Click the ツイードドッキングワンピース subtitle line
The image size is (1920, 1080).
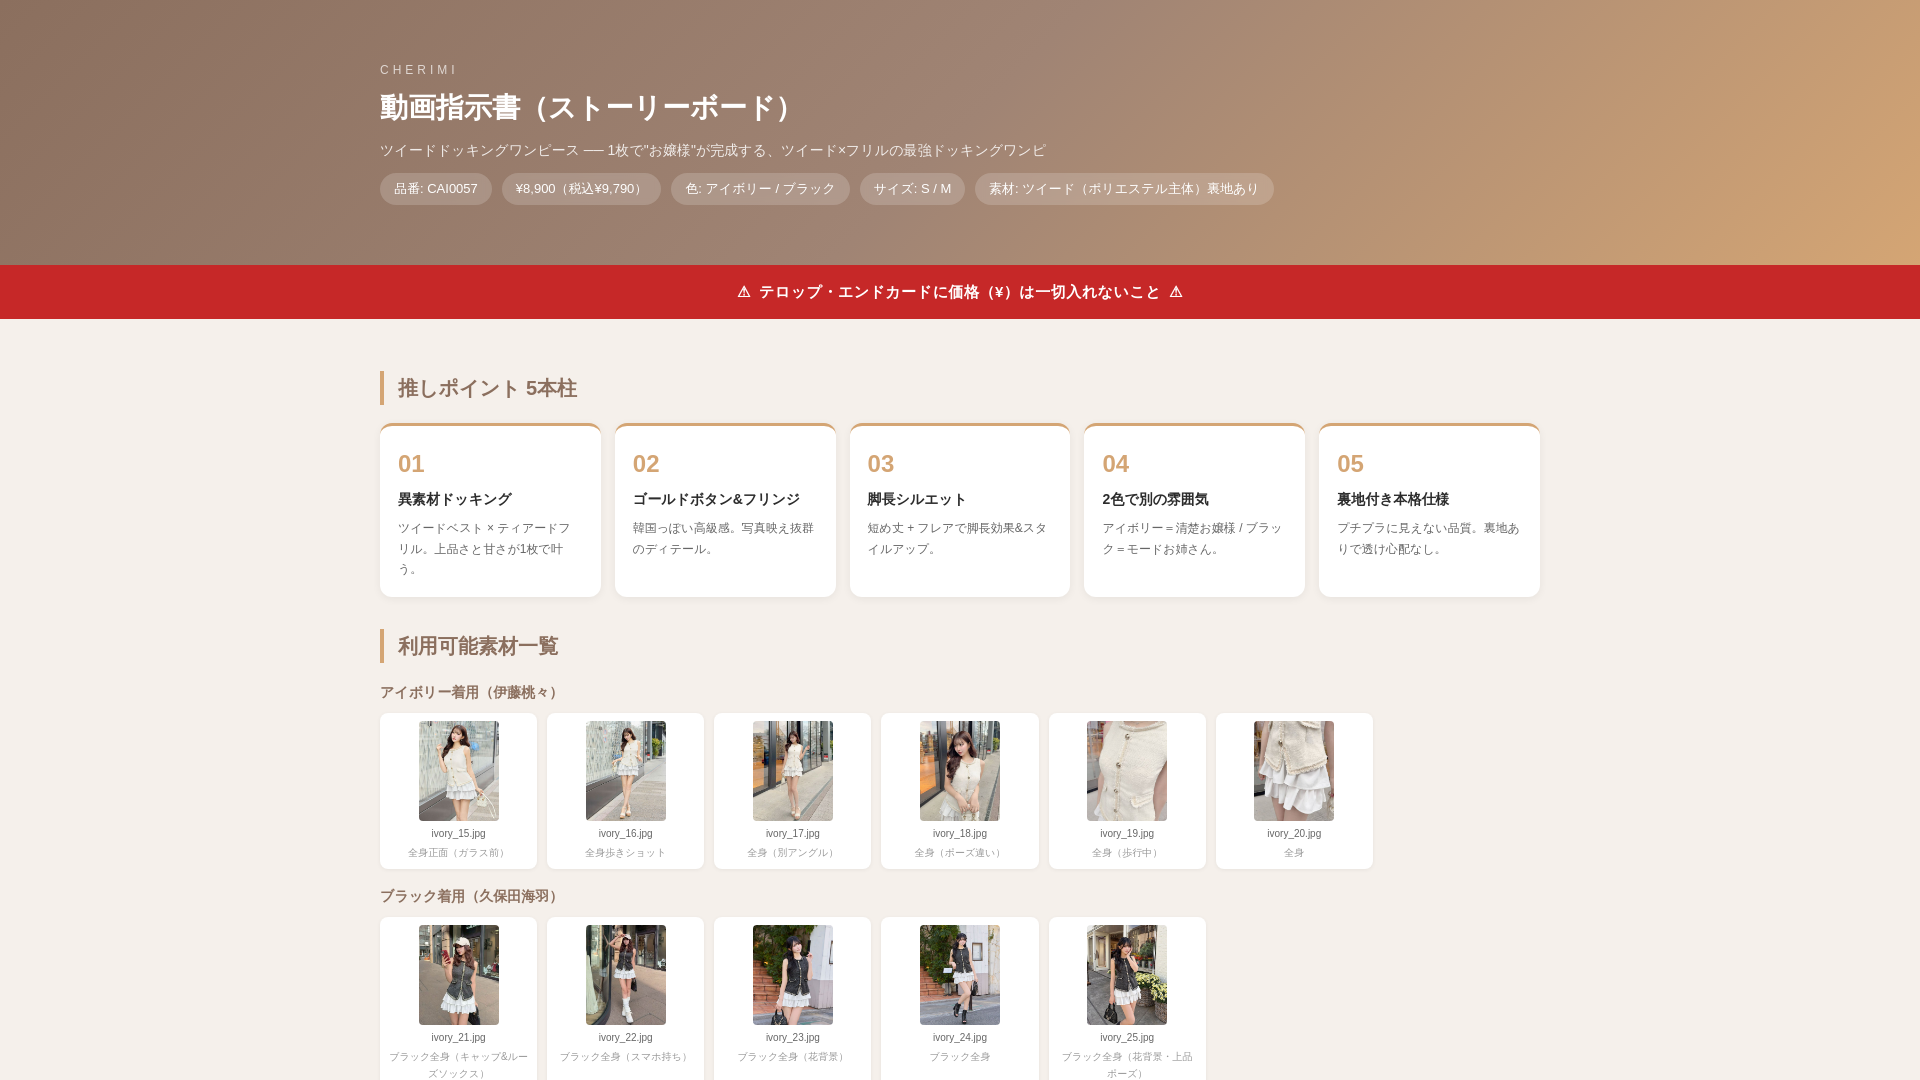tap(713, 150)
